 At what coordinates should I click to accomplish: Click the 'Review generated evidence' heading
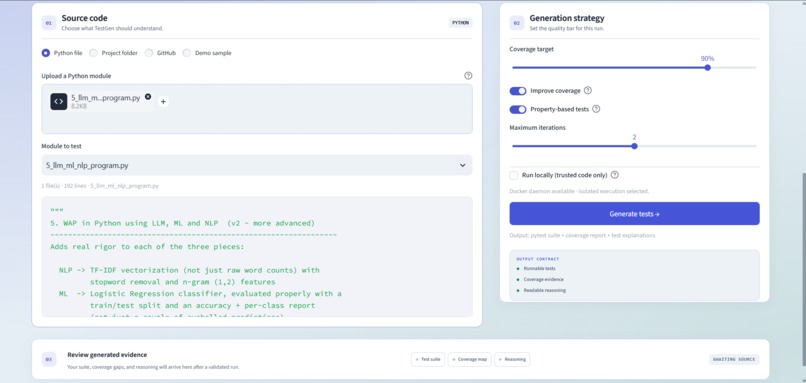click(x=107, y=355)
